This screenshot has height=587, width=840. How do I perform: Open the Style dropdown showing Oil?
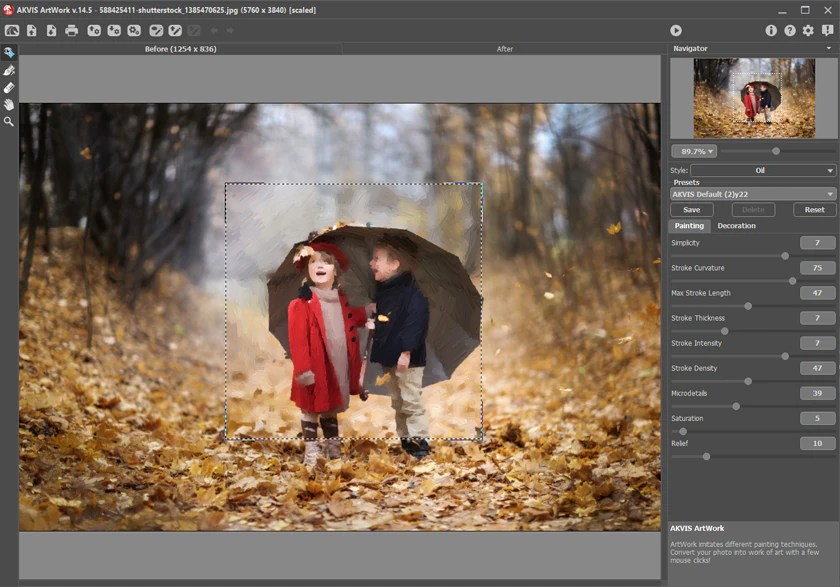coord(760,170)
